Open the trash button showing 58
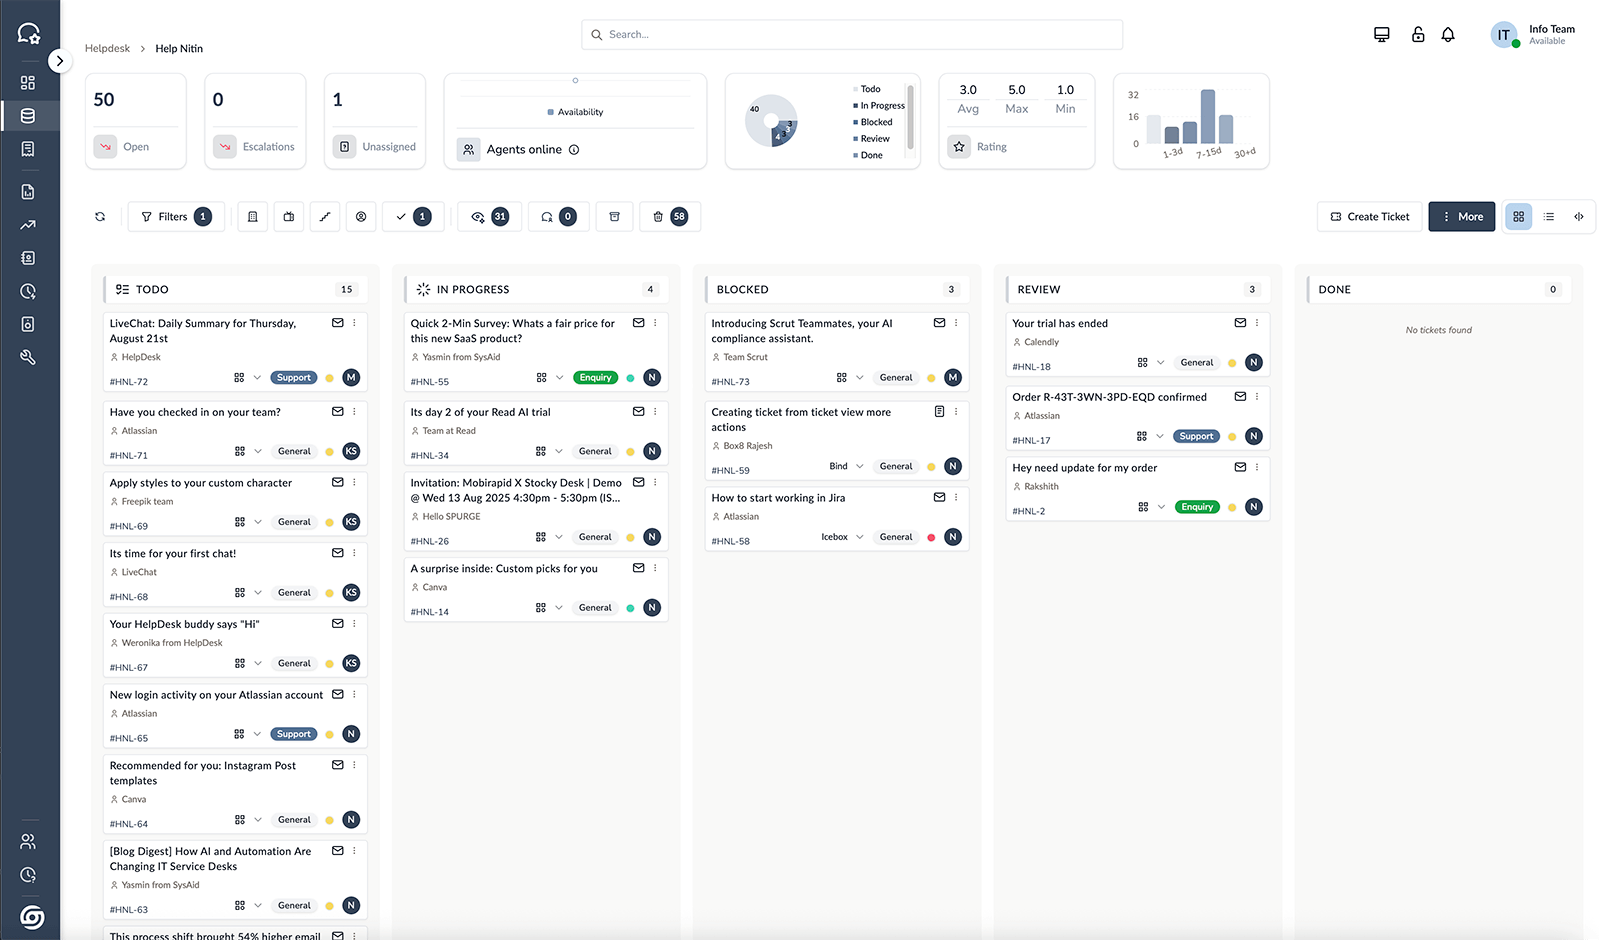1600x940 pixels. [x=670, y=217]
